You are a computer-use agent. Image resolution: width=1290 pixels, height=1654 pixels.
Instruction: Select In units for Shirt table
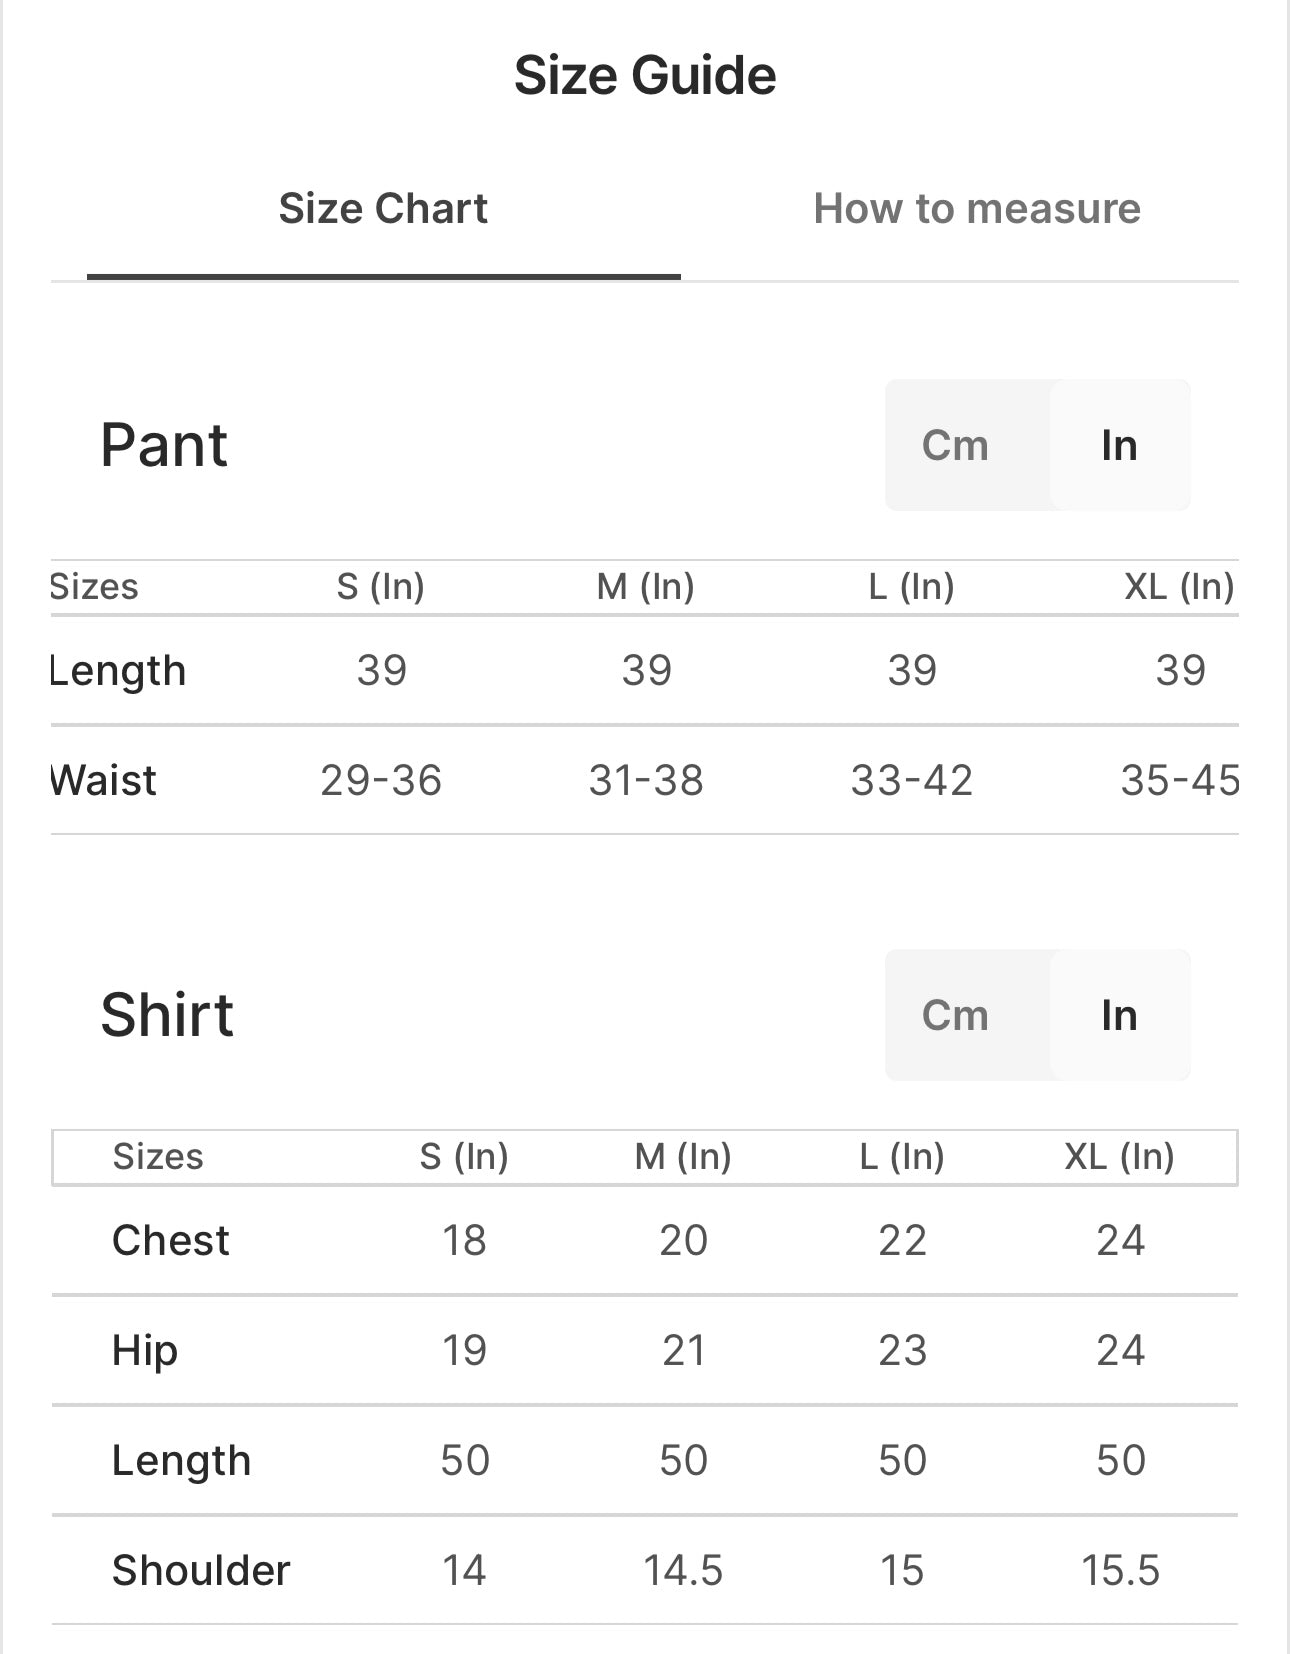tap(1119, 1015)
